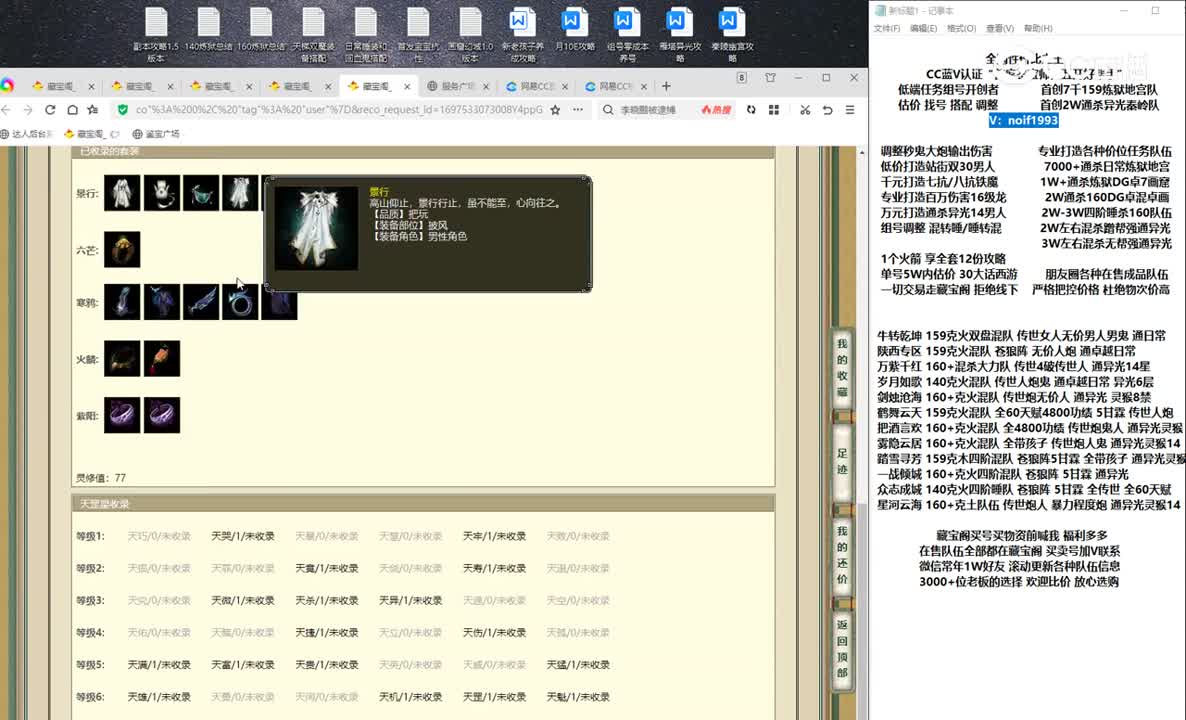Select the "副本攻略1.5版本" desktop file

[156, 34]
